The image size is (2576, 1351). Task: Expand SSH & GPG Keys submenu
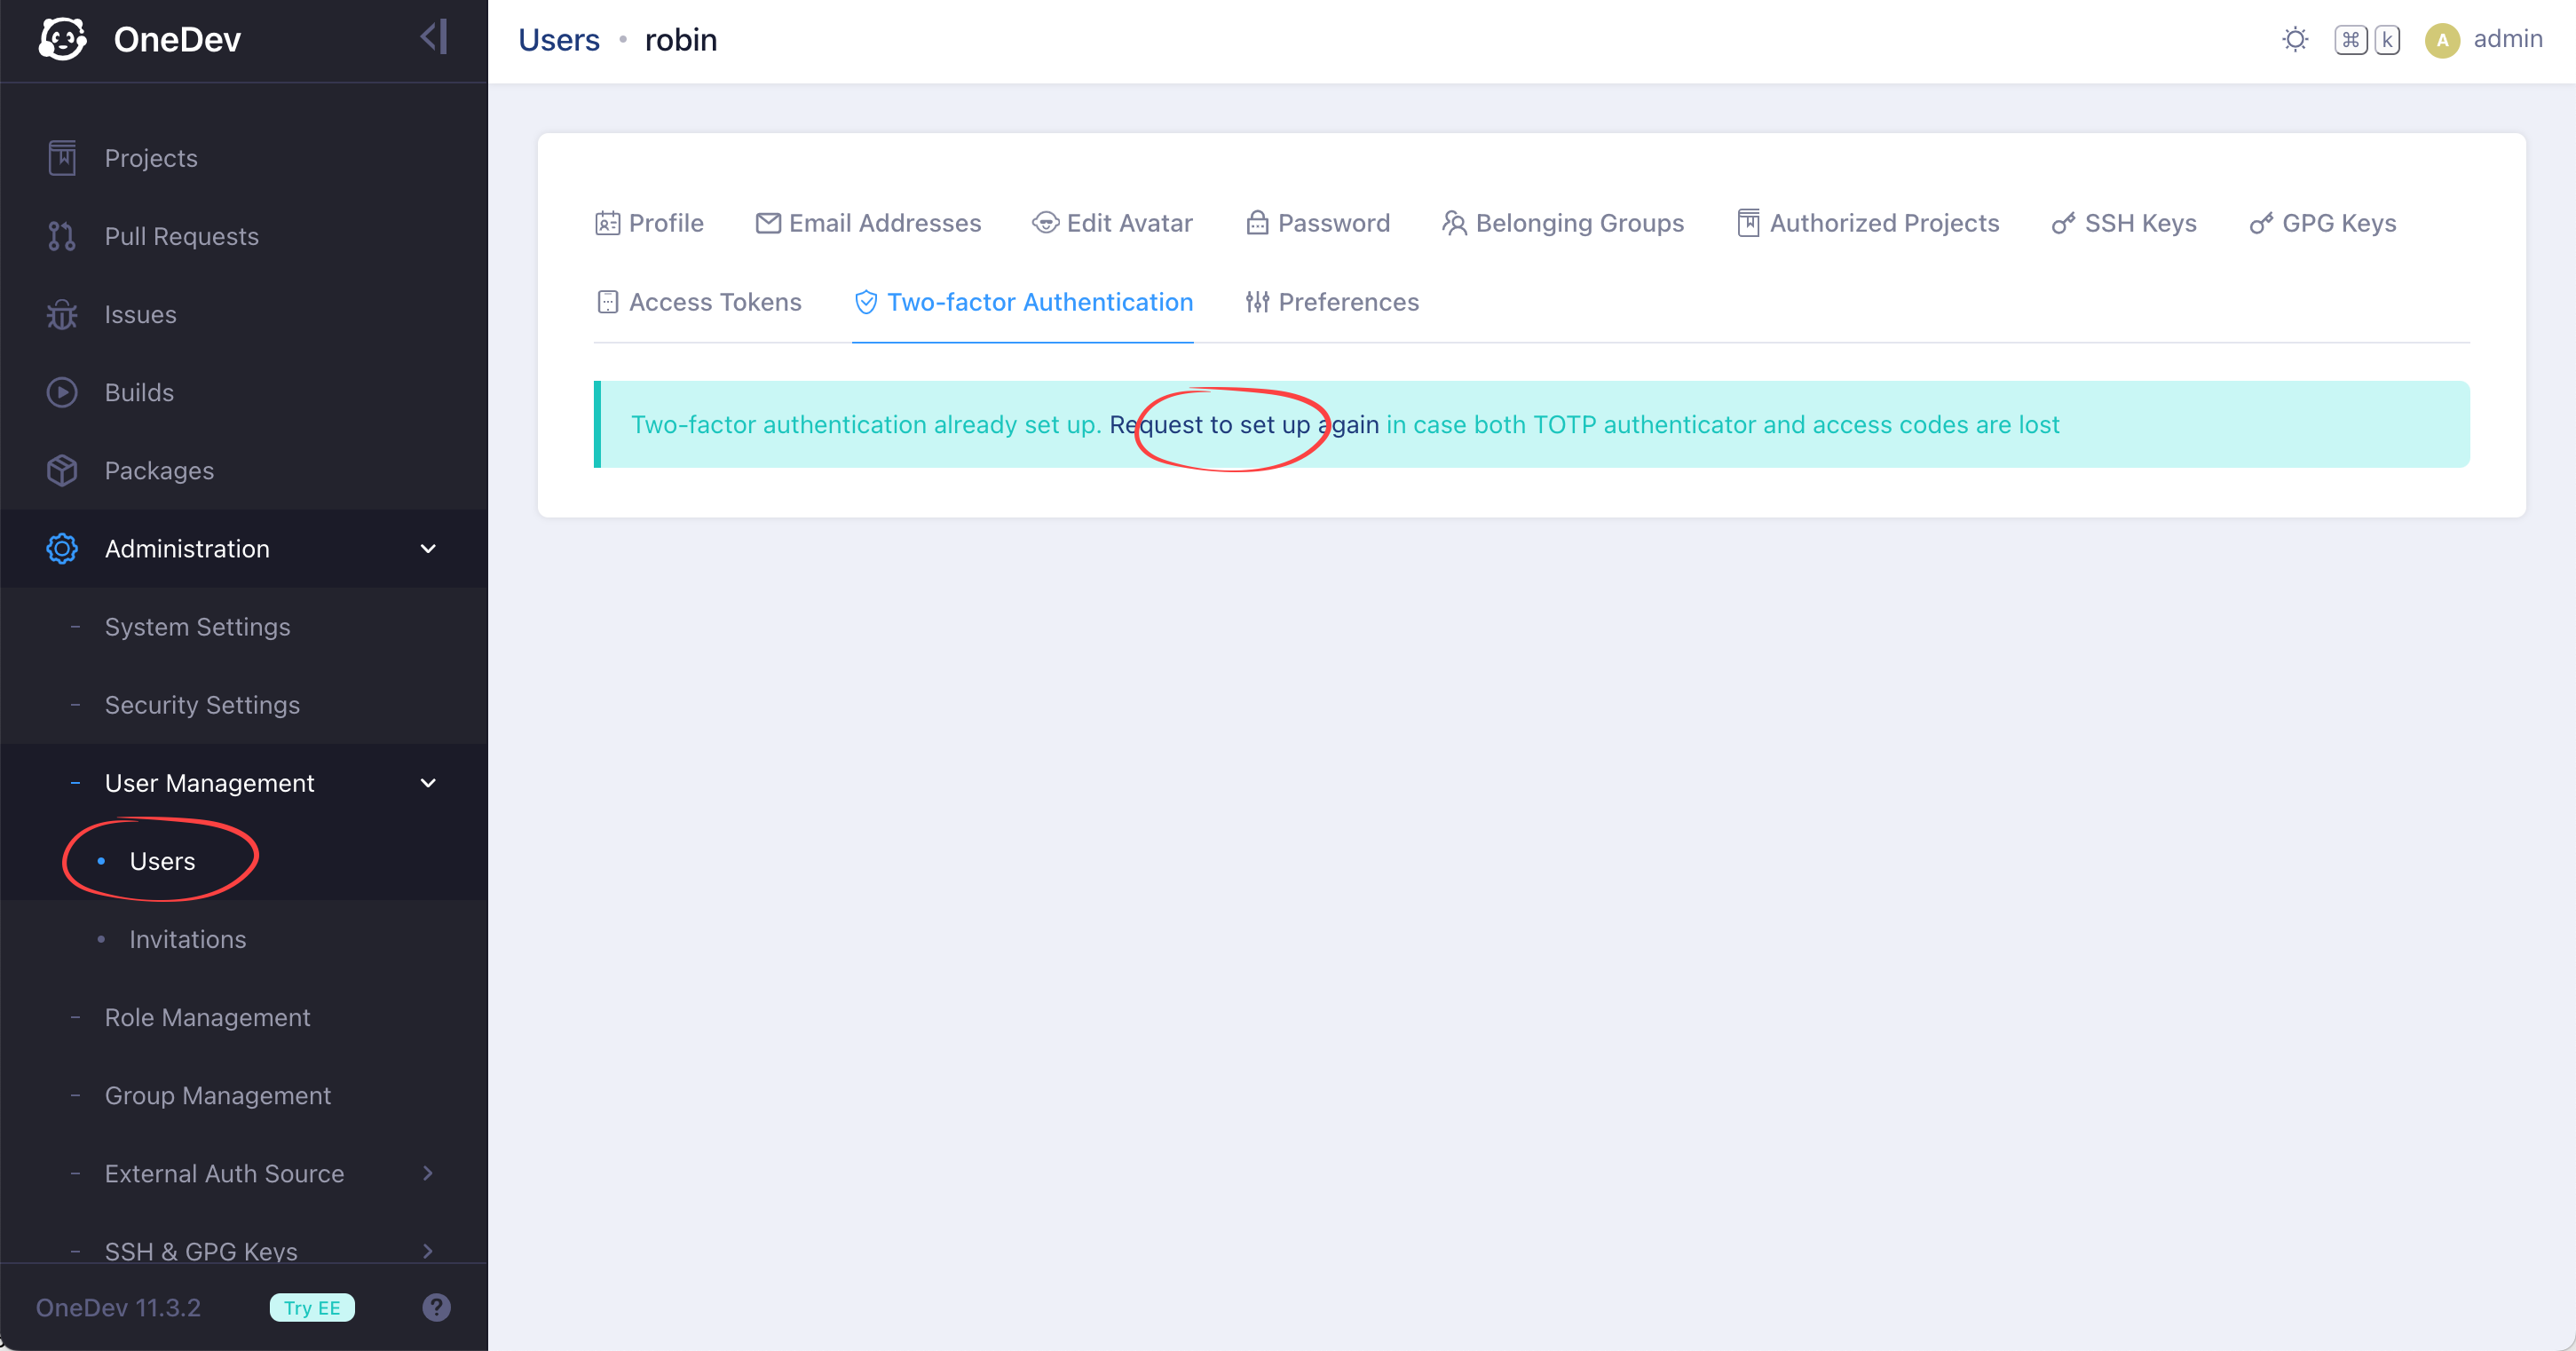coord(428,1250)
